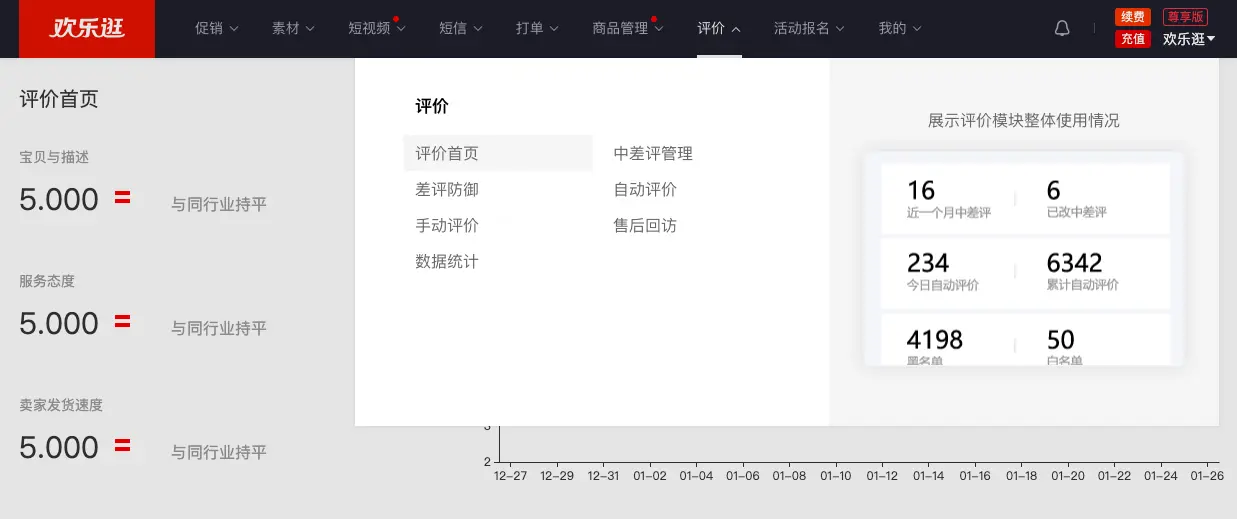Open the 活动报名 menu
Screen dimensions: 1237x519
tap(809, 29)
